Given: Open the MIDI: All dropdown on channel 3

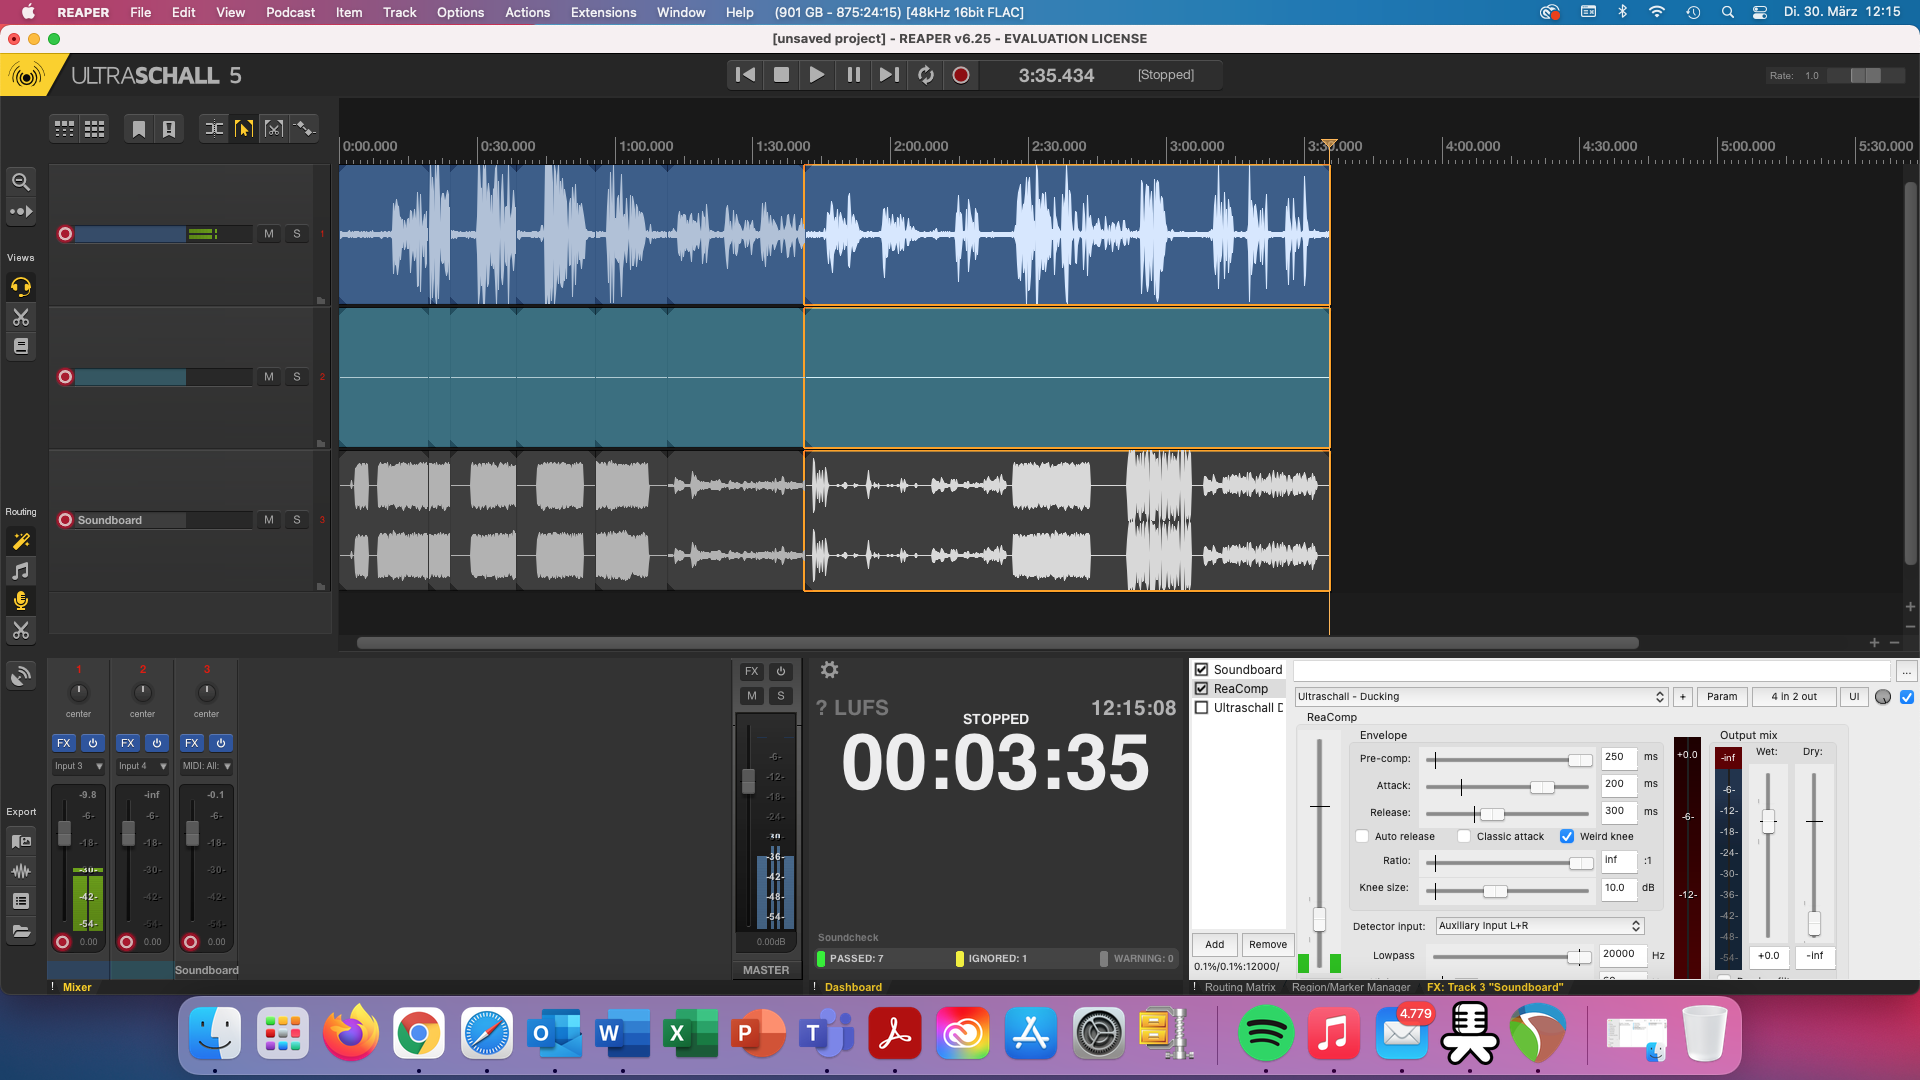Looking at the screenshot, I should tap(207, 767).
